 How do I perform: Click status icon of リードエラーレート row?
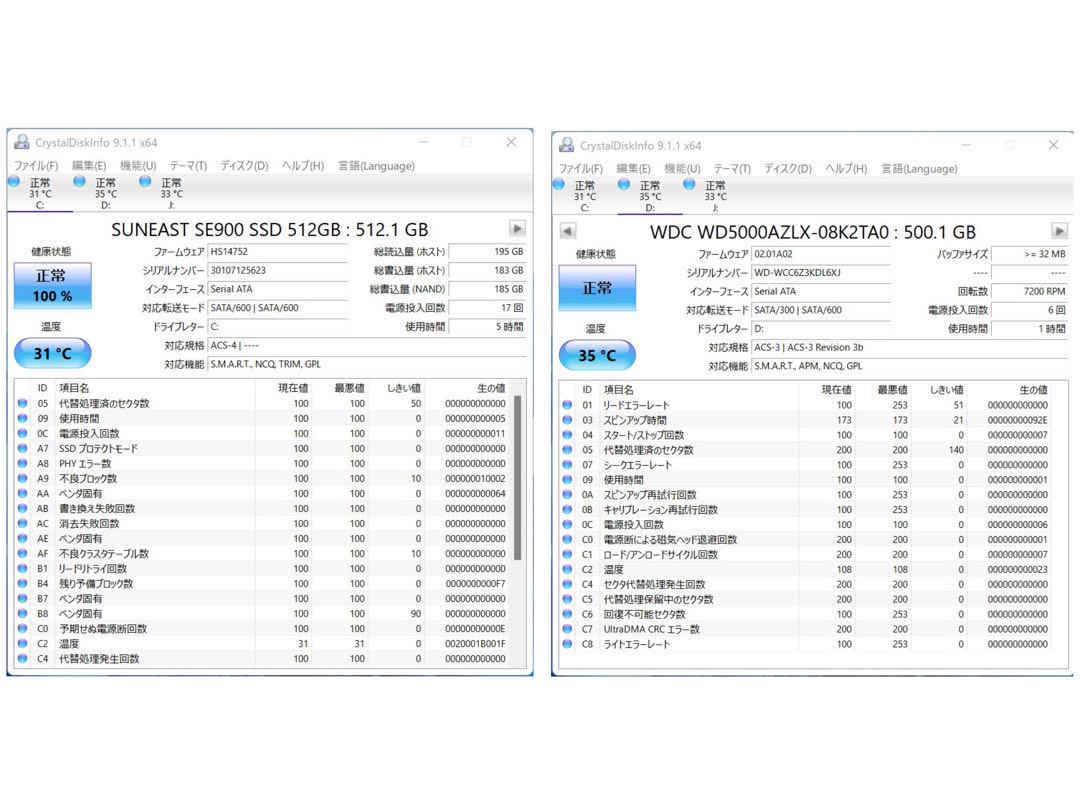pos(568,405)
